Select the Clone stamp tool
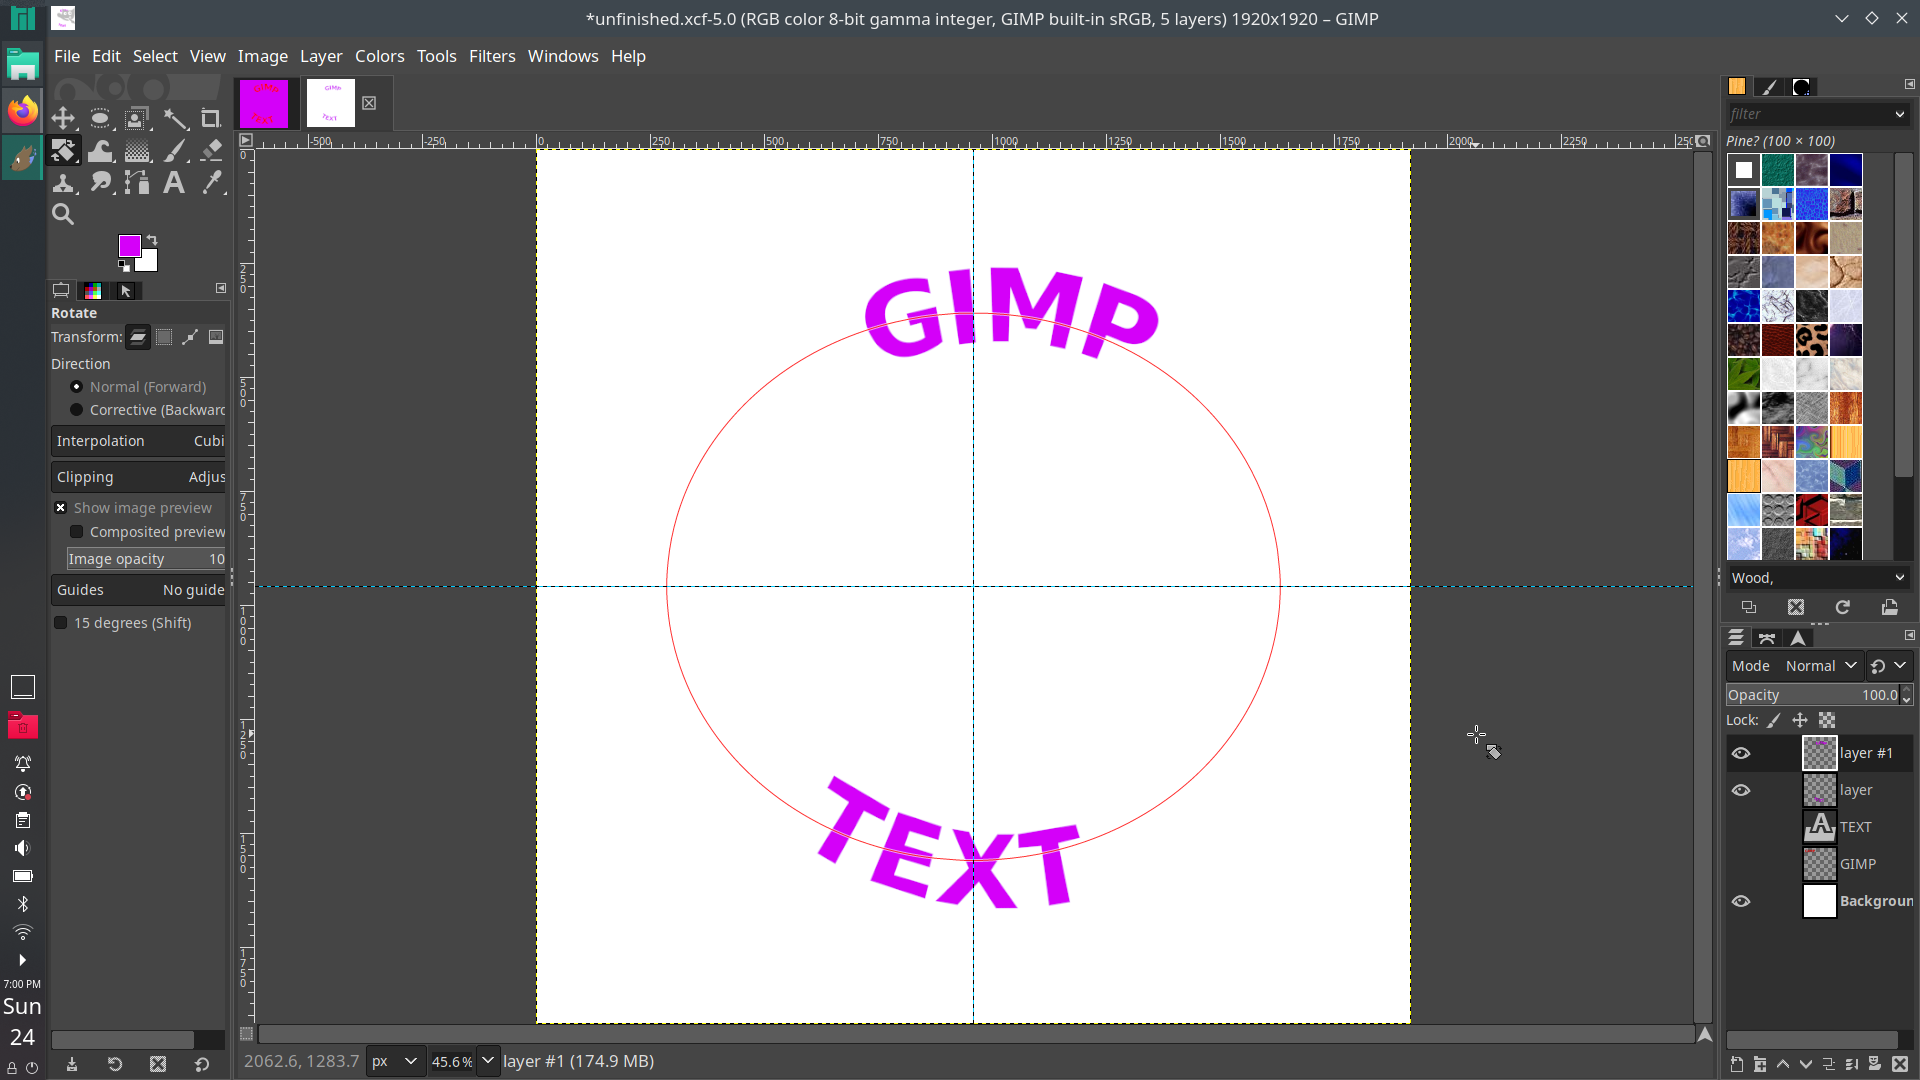The image size is (1920, 1080). [63, 182]
